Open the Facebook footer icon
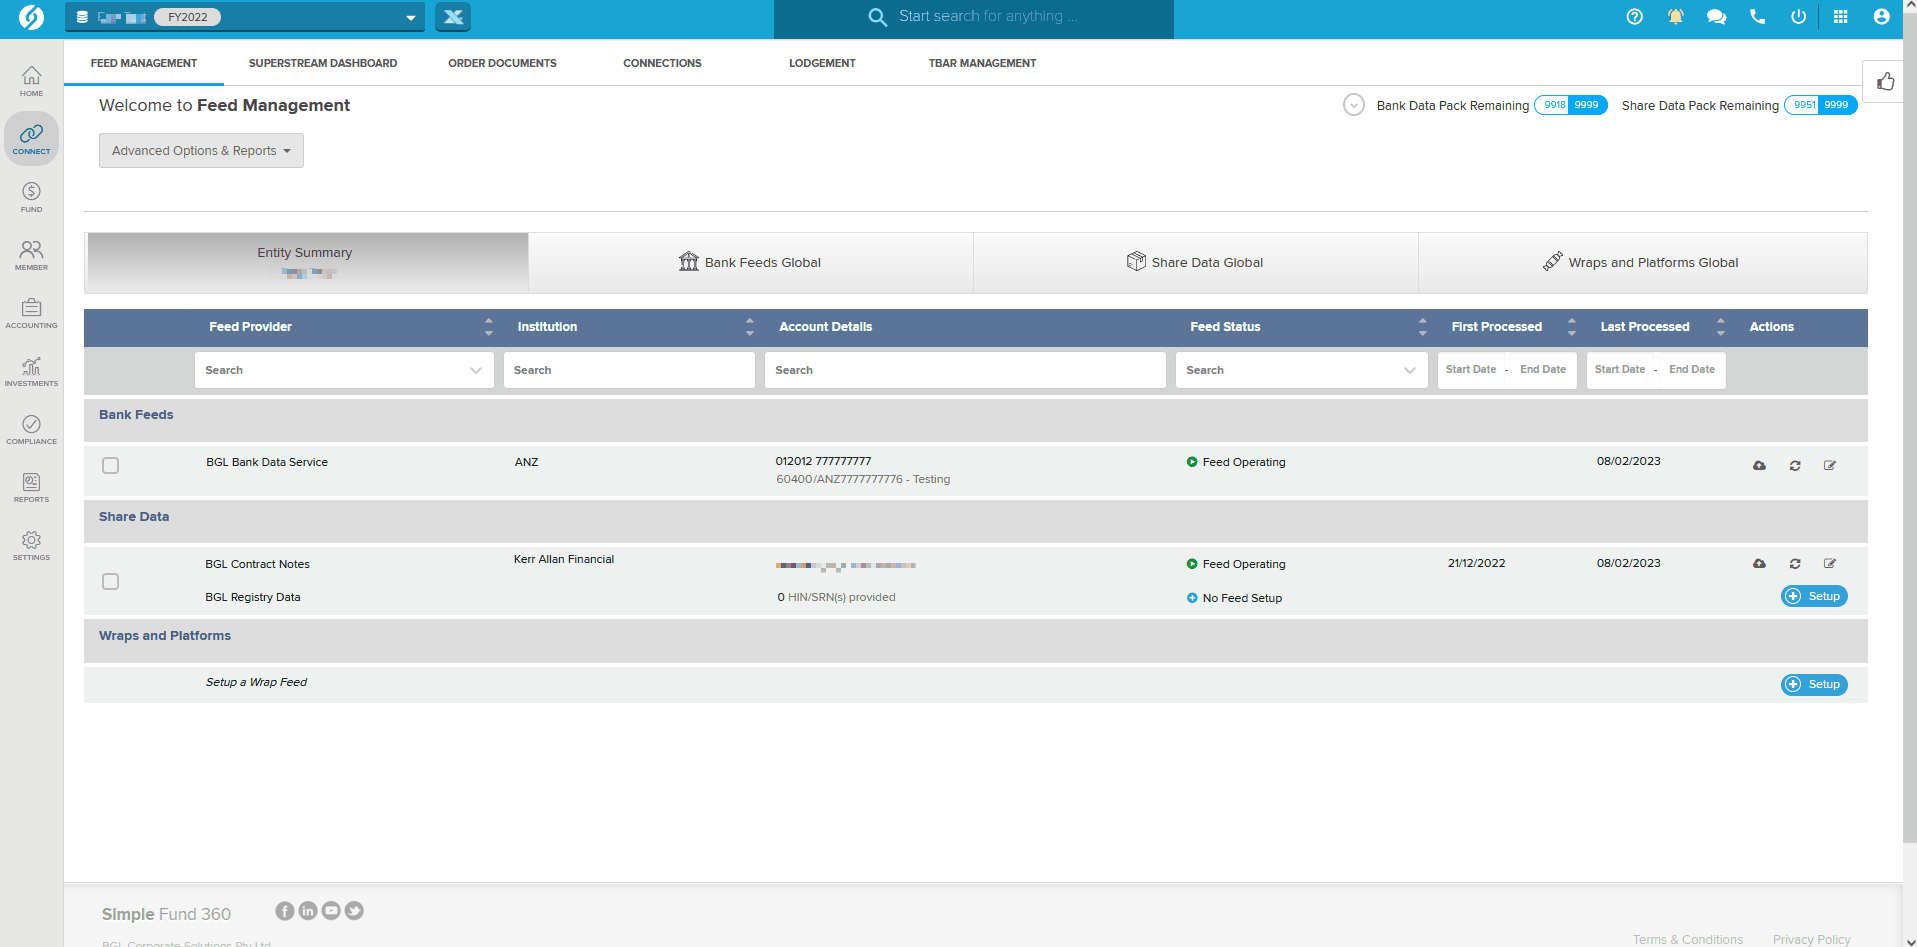The image size is (1917, 947). click(285, 911)
